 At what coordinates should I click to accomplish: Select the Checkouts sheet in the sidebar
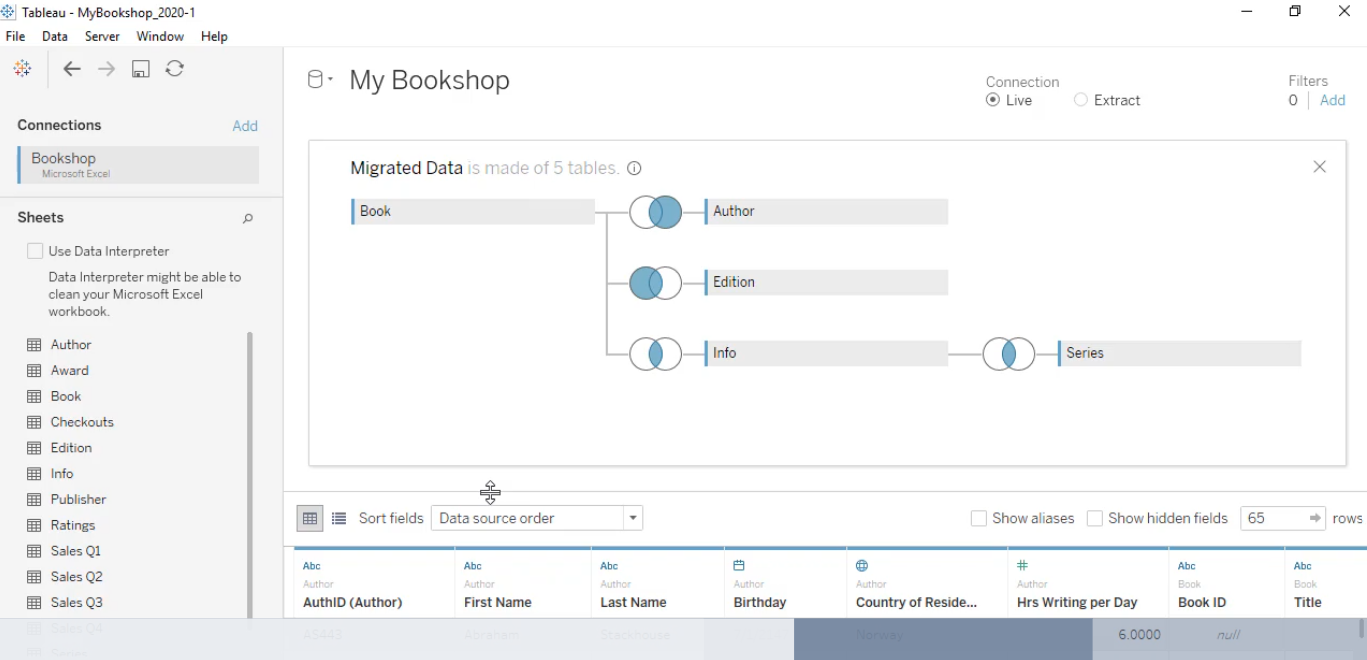[x=81, y=421]
